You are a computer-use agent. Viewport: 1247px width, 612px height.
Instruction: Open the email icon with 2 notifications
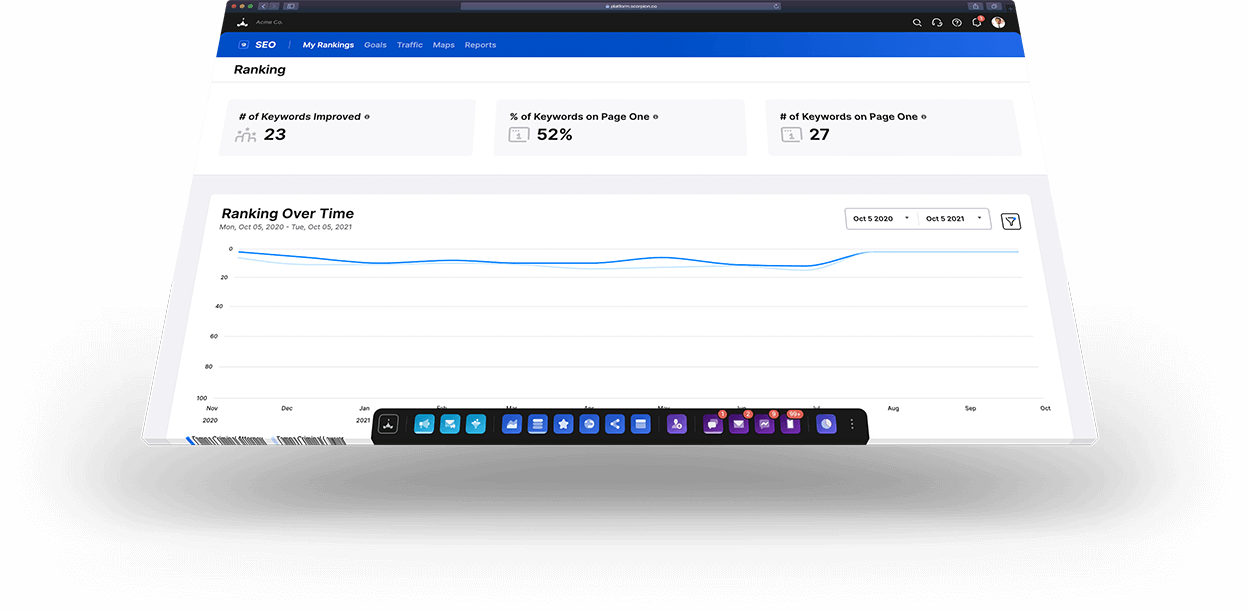(x=739, y=424)
